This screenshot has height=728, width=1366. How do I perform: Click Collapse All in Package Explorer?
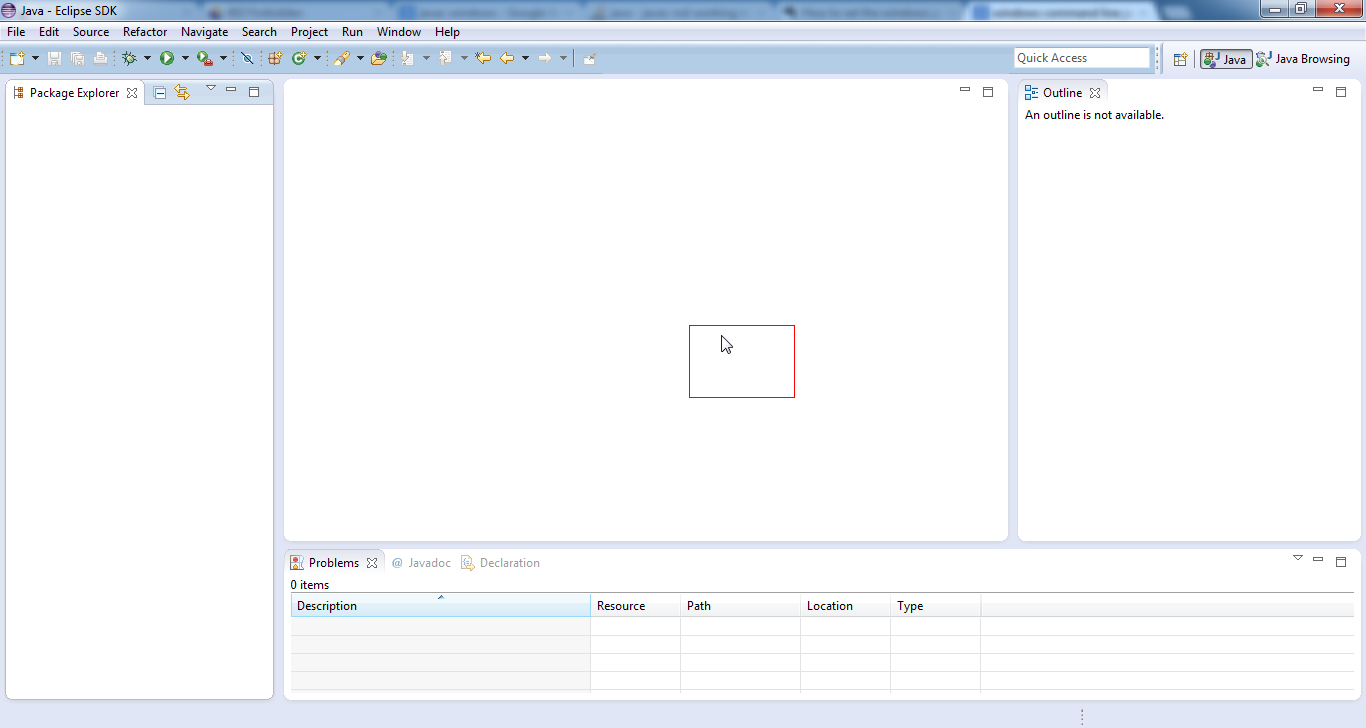(160, 93)
